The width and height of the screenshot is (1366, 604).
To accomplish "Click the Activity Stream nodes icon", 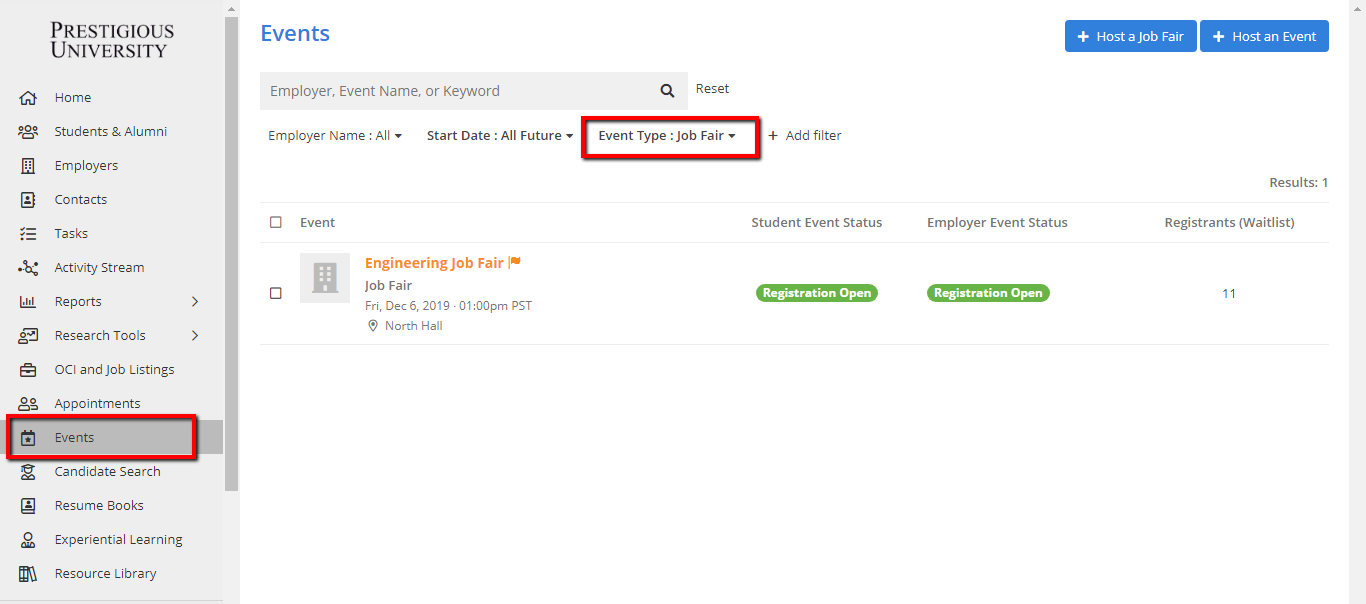I will 28,268.
